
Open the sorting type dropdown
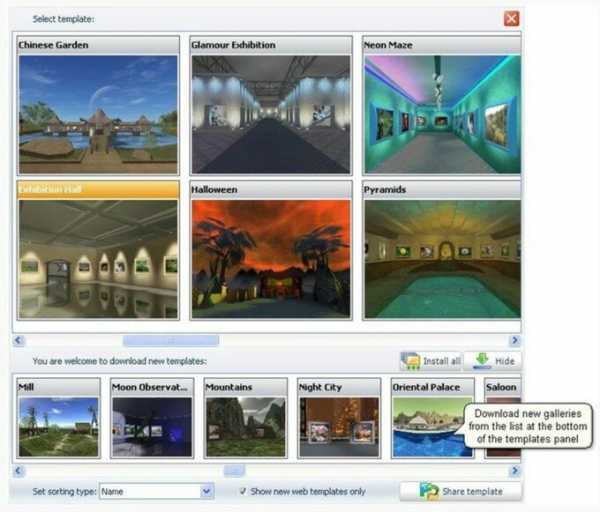pos(207,491)
